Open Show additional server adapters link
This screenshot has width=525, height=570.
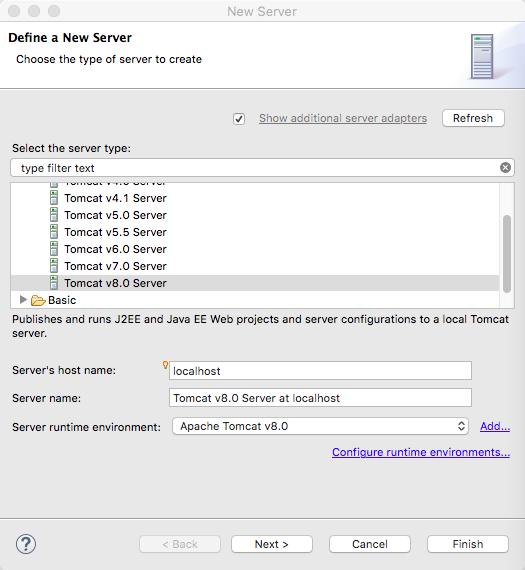tap(343, 118)
